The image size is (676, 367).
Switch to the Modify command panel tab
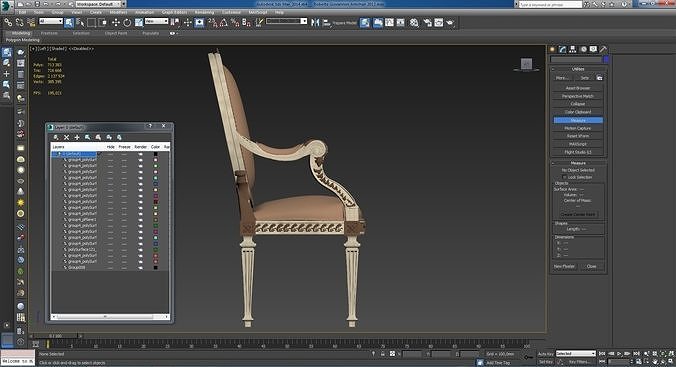pos(563,49)
